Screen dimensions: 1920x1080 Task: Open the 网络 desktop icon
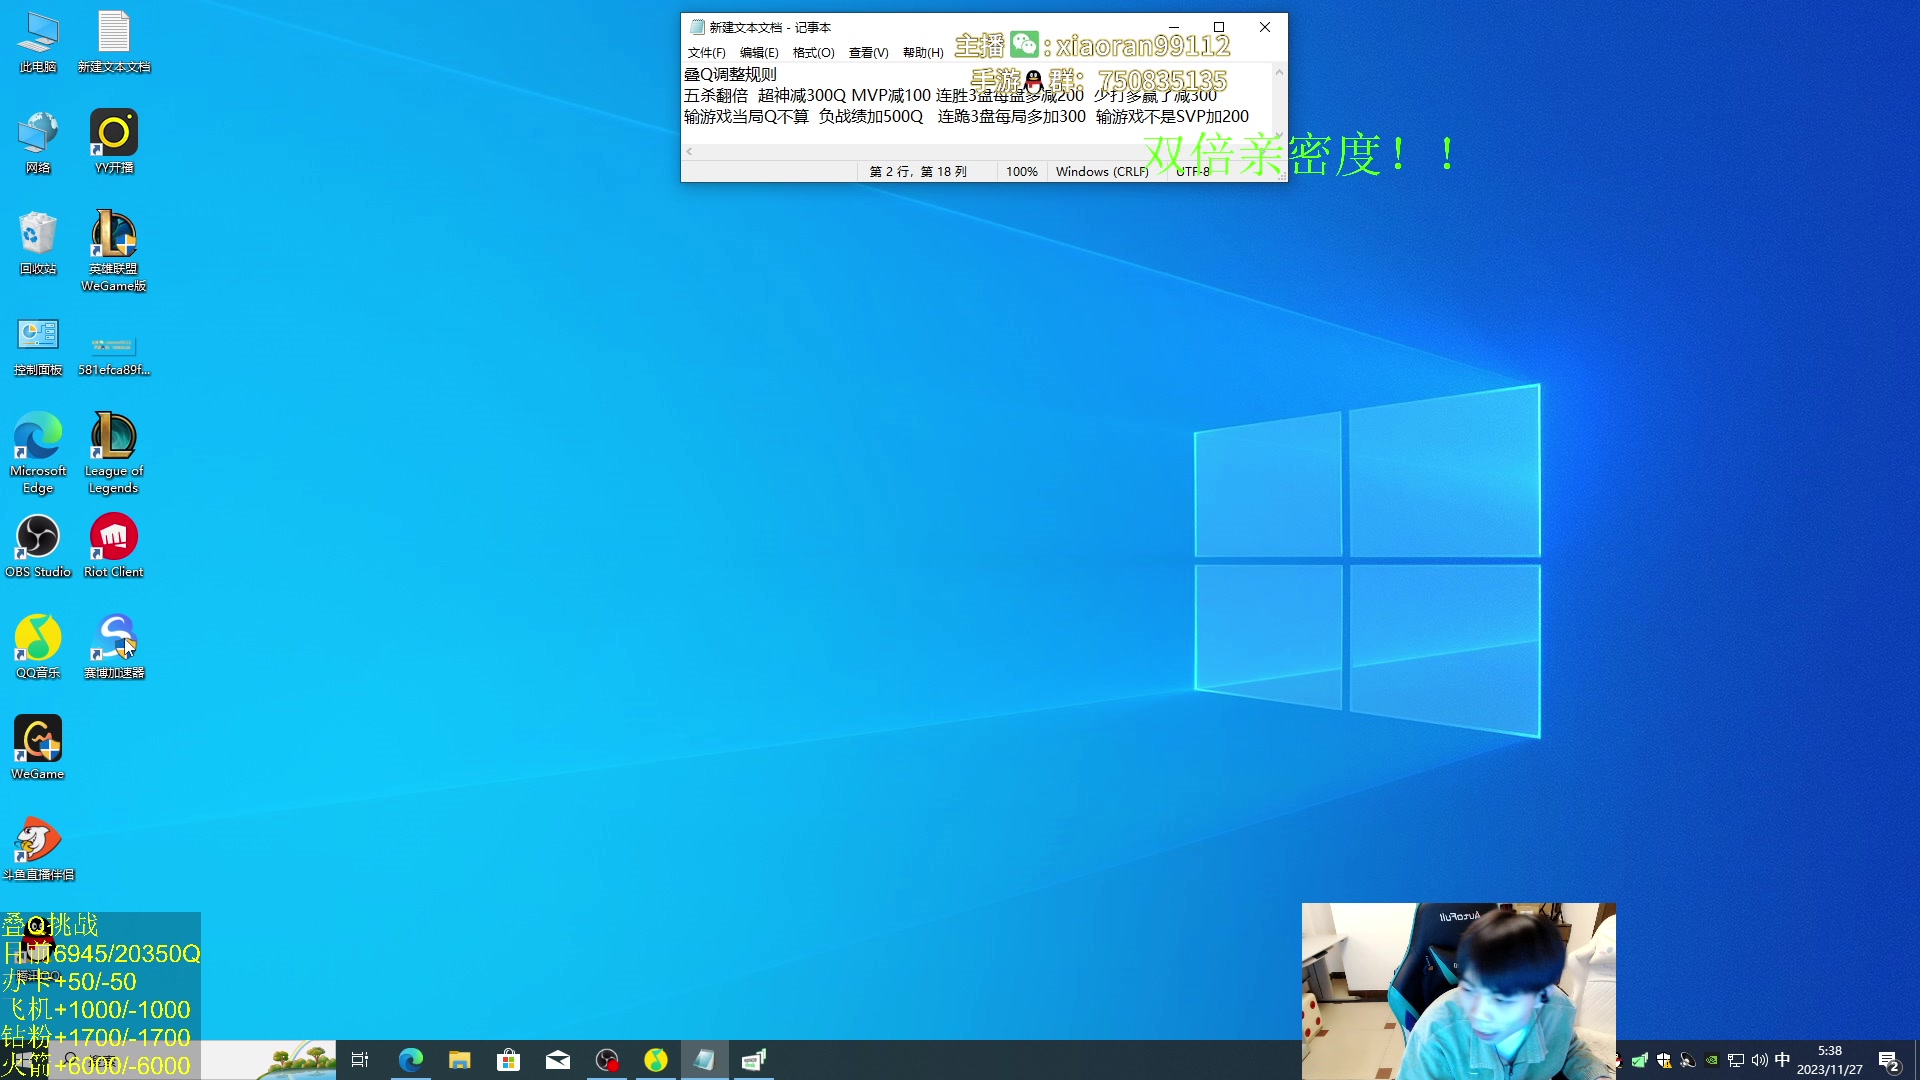point(38,142)
